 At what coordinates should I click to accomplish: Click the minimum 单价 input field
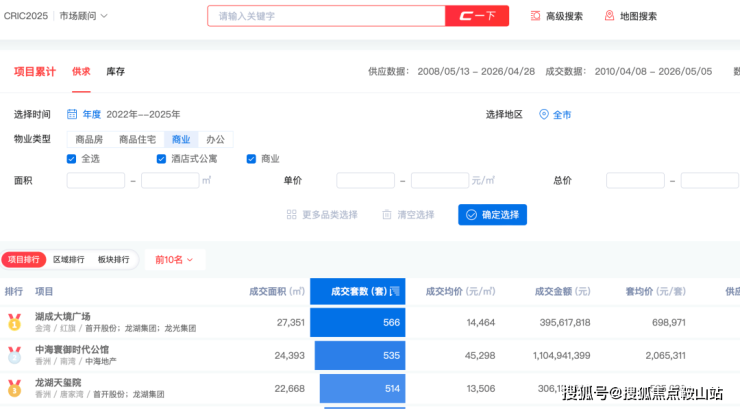(366, 180)
